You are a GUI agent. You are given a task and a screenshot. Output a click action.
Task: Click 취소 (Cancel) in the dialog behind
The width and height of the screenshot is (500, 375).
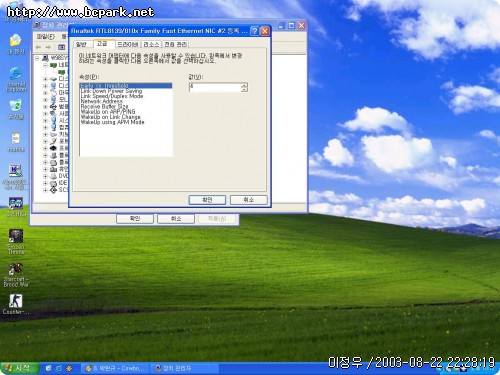click(x=176, y=219)
